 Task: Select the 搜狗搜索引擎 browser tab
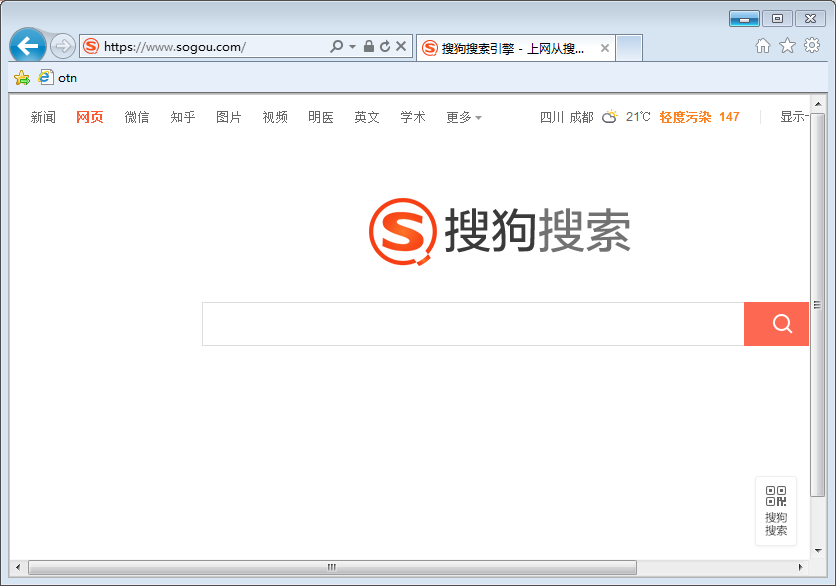click(x=516, y=48)
